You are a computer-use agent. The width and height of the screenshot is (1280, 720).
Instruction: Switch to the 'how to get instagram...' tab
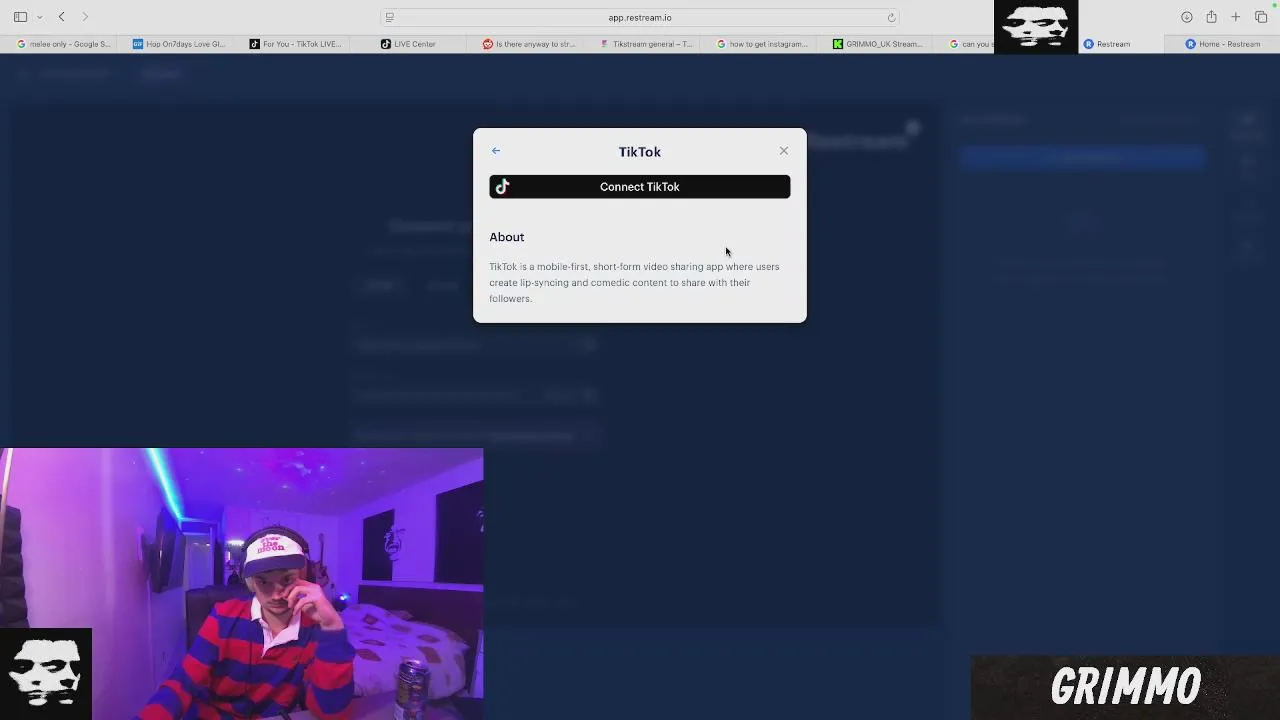[762, 44]
